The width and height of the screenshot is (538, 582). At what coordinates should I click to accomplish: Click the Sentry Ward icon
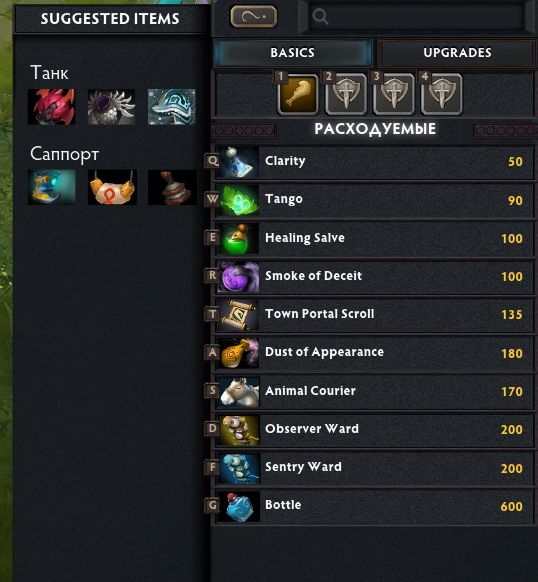pos(238,468)
